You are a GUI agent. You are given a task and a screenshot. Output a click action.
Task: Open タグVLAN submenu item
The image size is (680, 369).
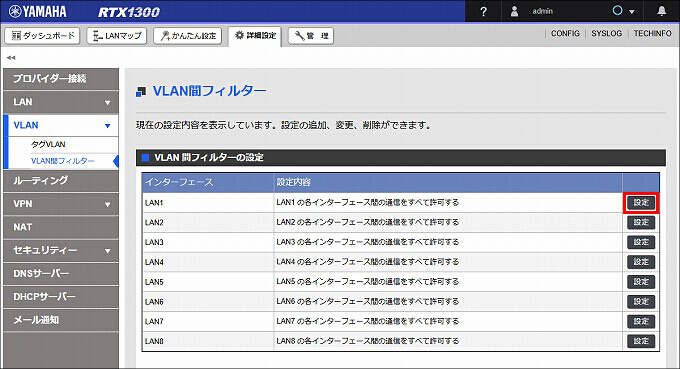click(48, 144)
